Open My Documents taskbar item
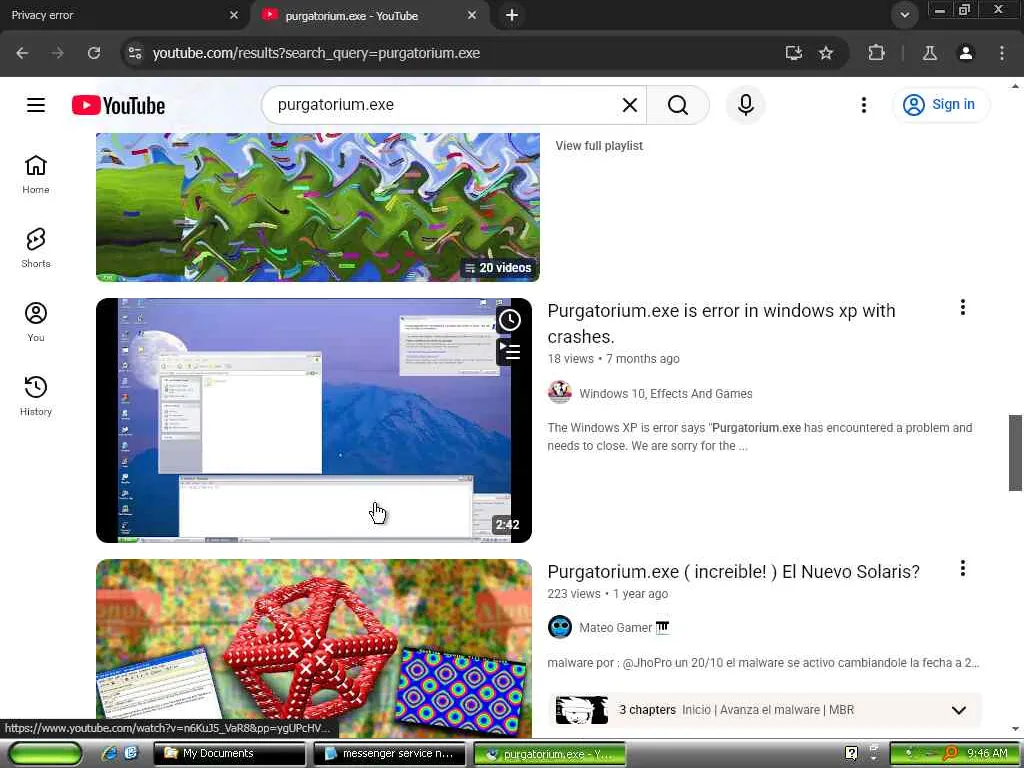Image resolution: width=1024 pixels, height=768 pixels. point(229,754)
